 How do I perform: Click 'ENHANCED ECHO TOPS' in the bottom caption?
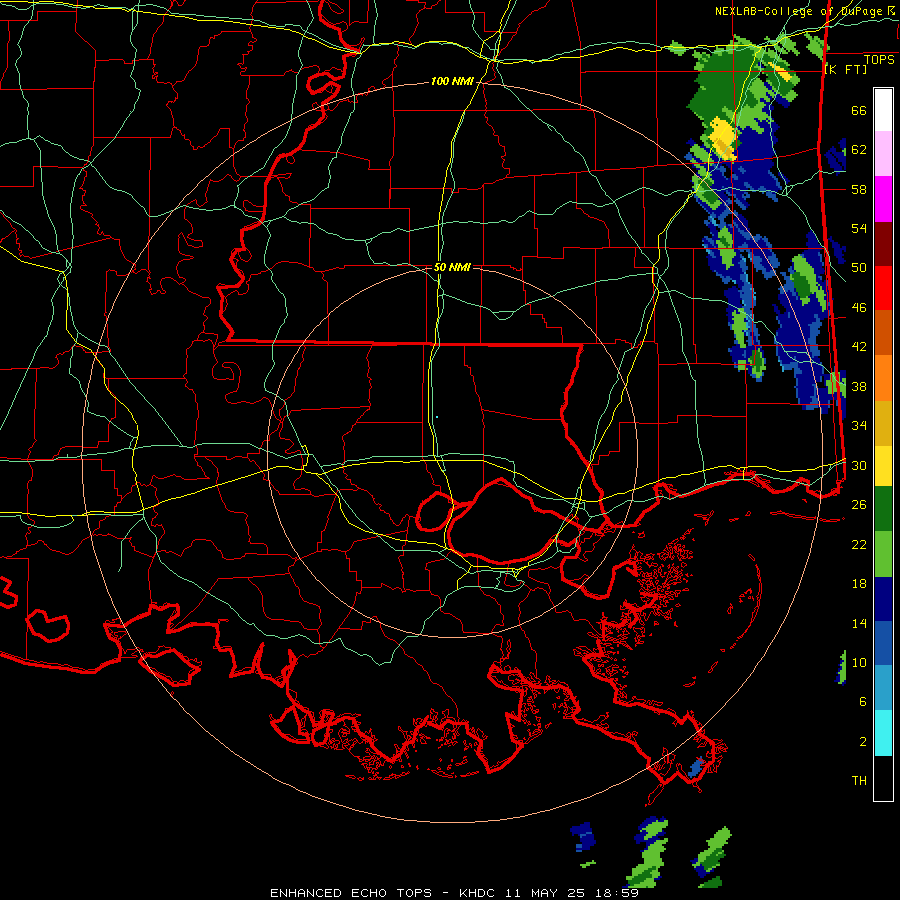point(351,893)
